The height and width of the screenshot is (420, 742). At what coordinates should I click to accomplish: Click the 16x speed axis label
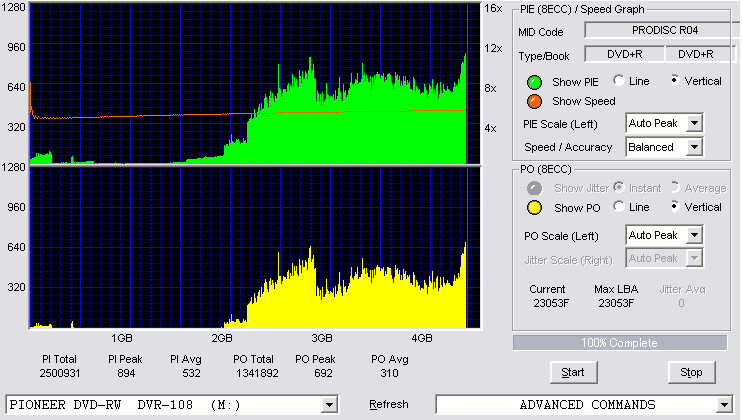(x=493, y=9)
